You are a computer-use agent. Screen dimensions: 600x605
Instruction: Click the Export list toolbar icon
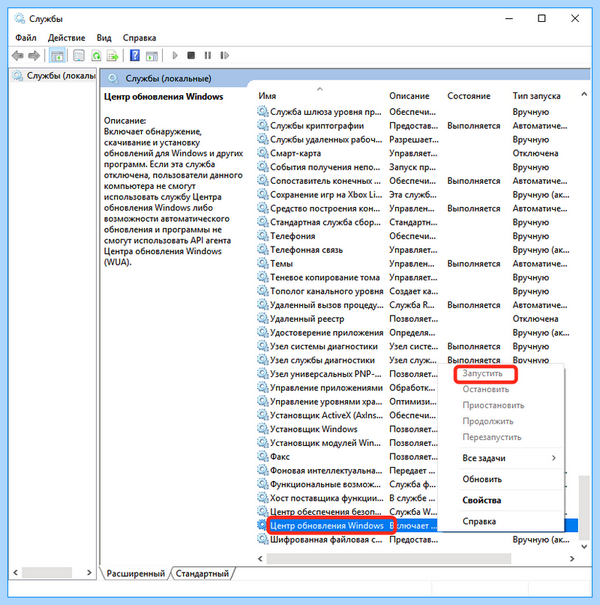coord(112,56)
